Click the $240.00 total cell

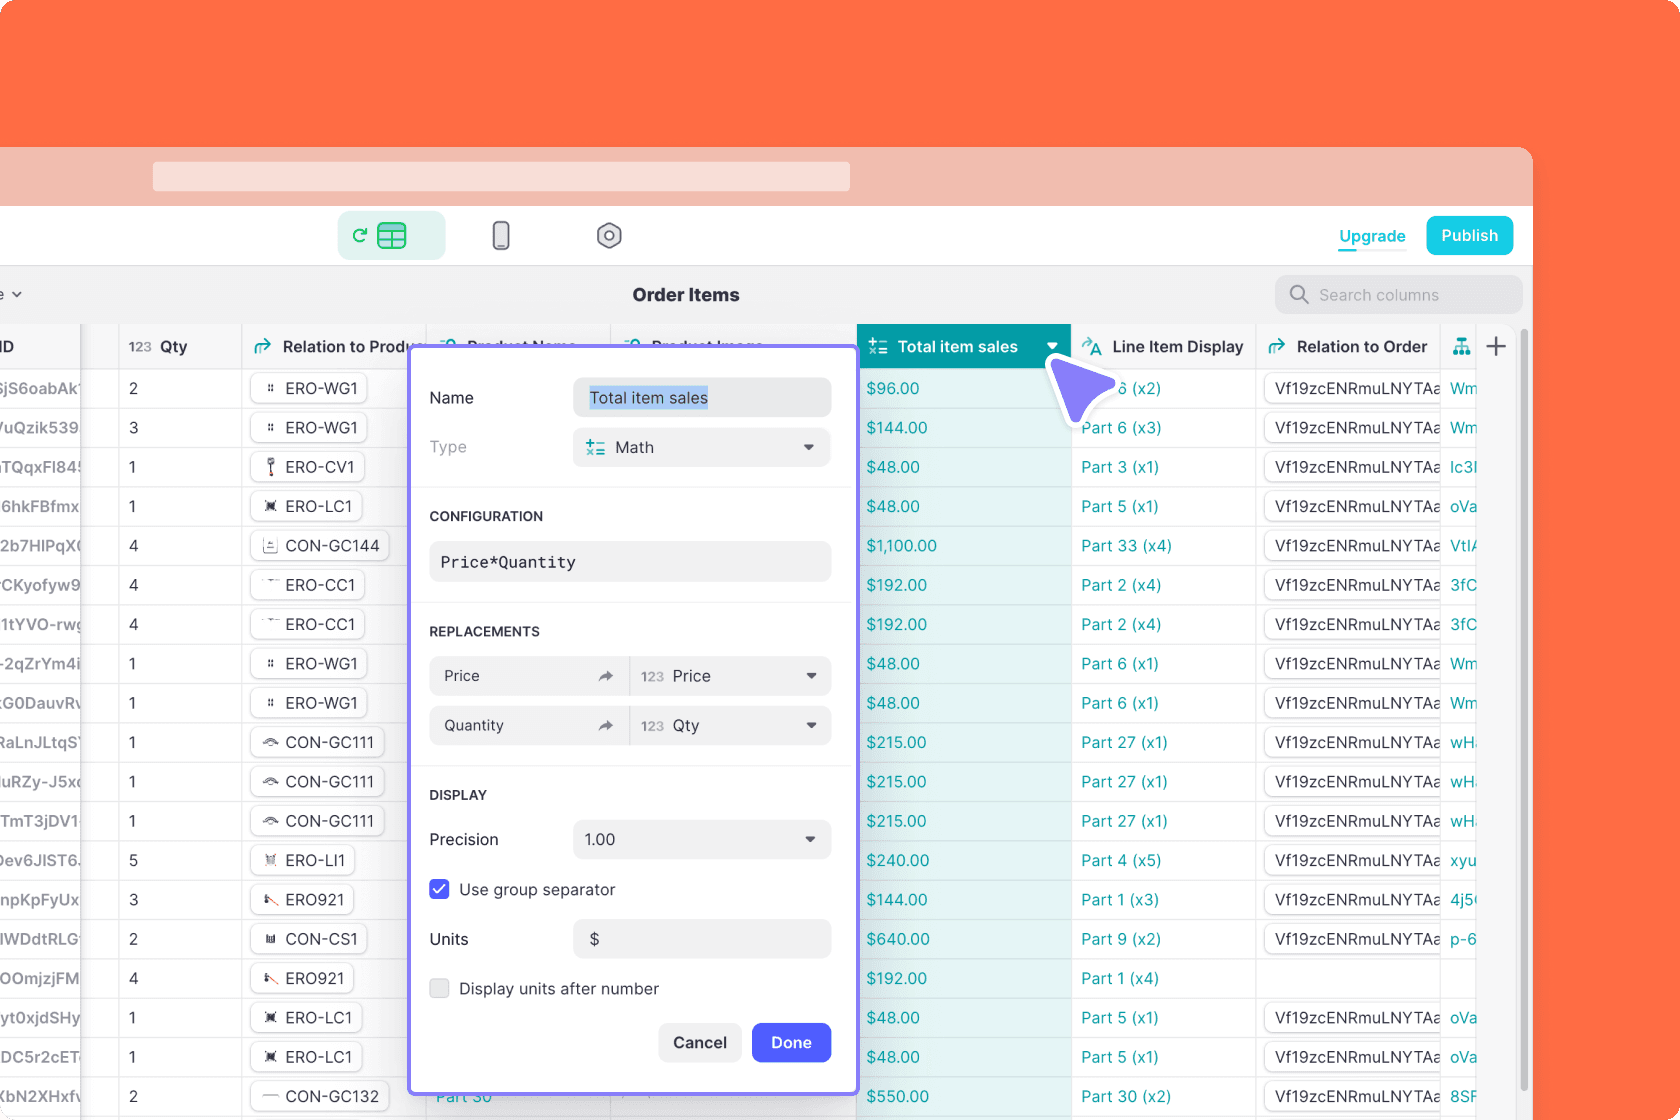[964, 860]
